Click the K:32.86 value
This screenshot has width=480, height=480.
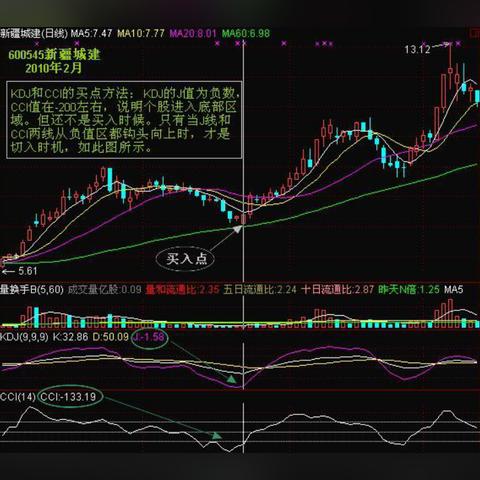coord(70,337)
